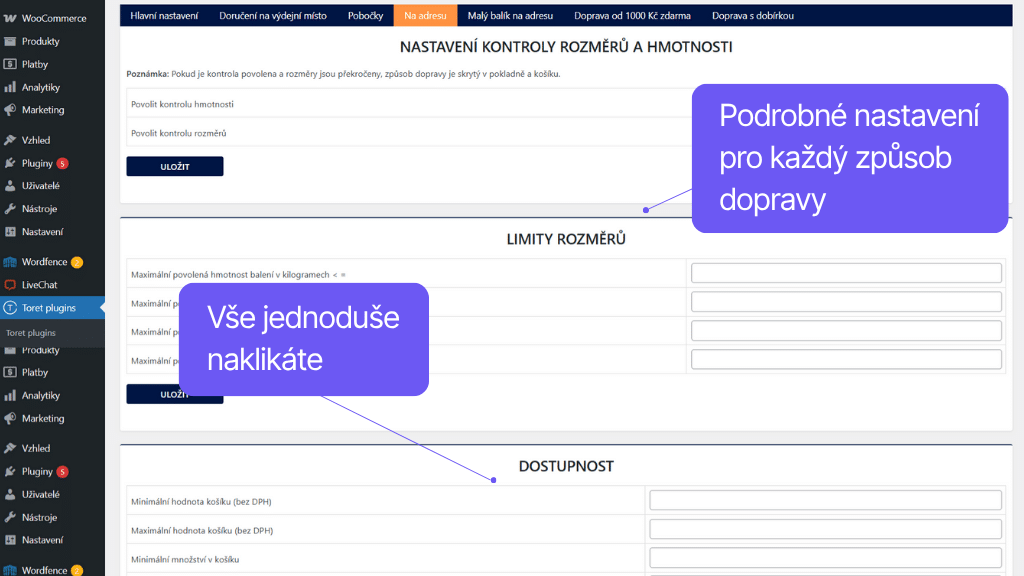Open the LiveChat sidebar item
This screenshot has height=576, width=1024.
click(41, 285)
